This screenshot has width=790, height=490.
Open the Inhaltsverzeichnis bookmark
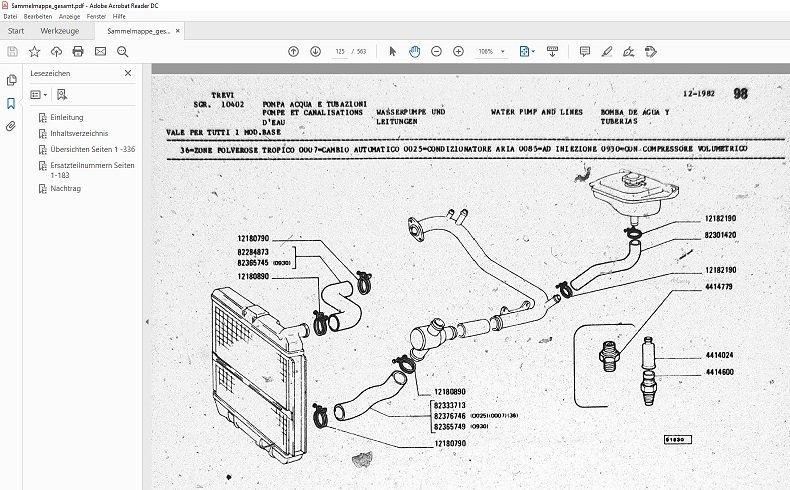coord(79,132)
